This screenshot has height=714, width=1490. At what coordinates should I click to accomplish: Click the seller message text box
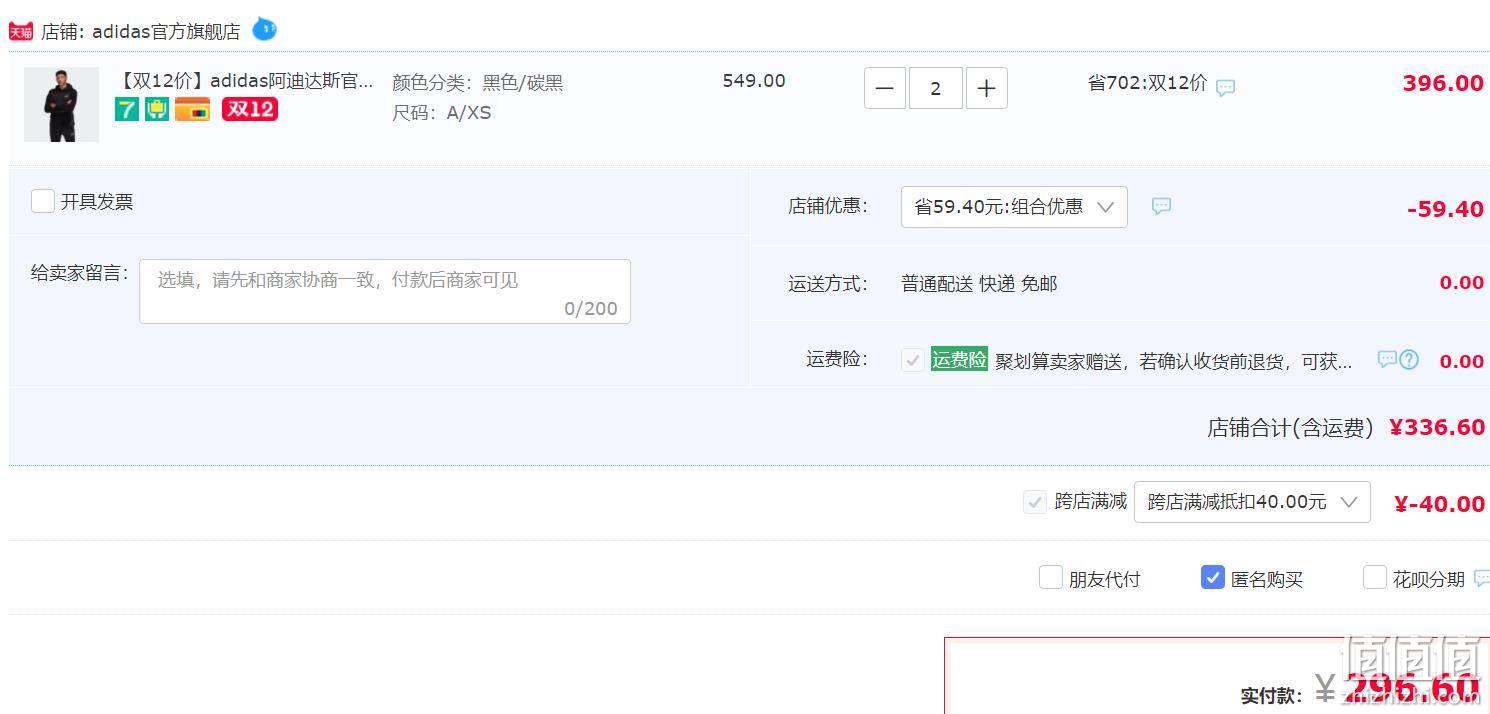click(385, 291)
